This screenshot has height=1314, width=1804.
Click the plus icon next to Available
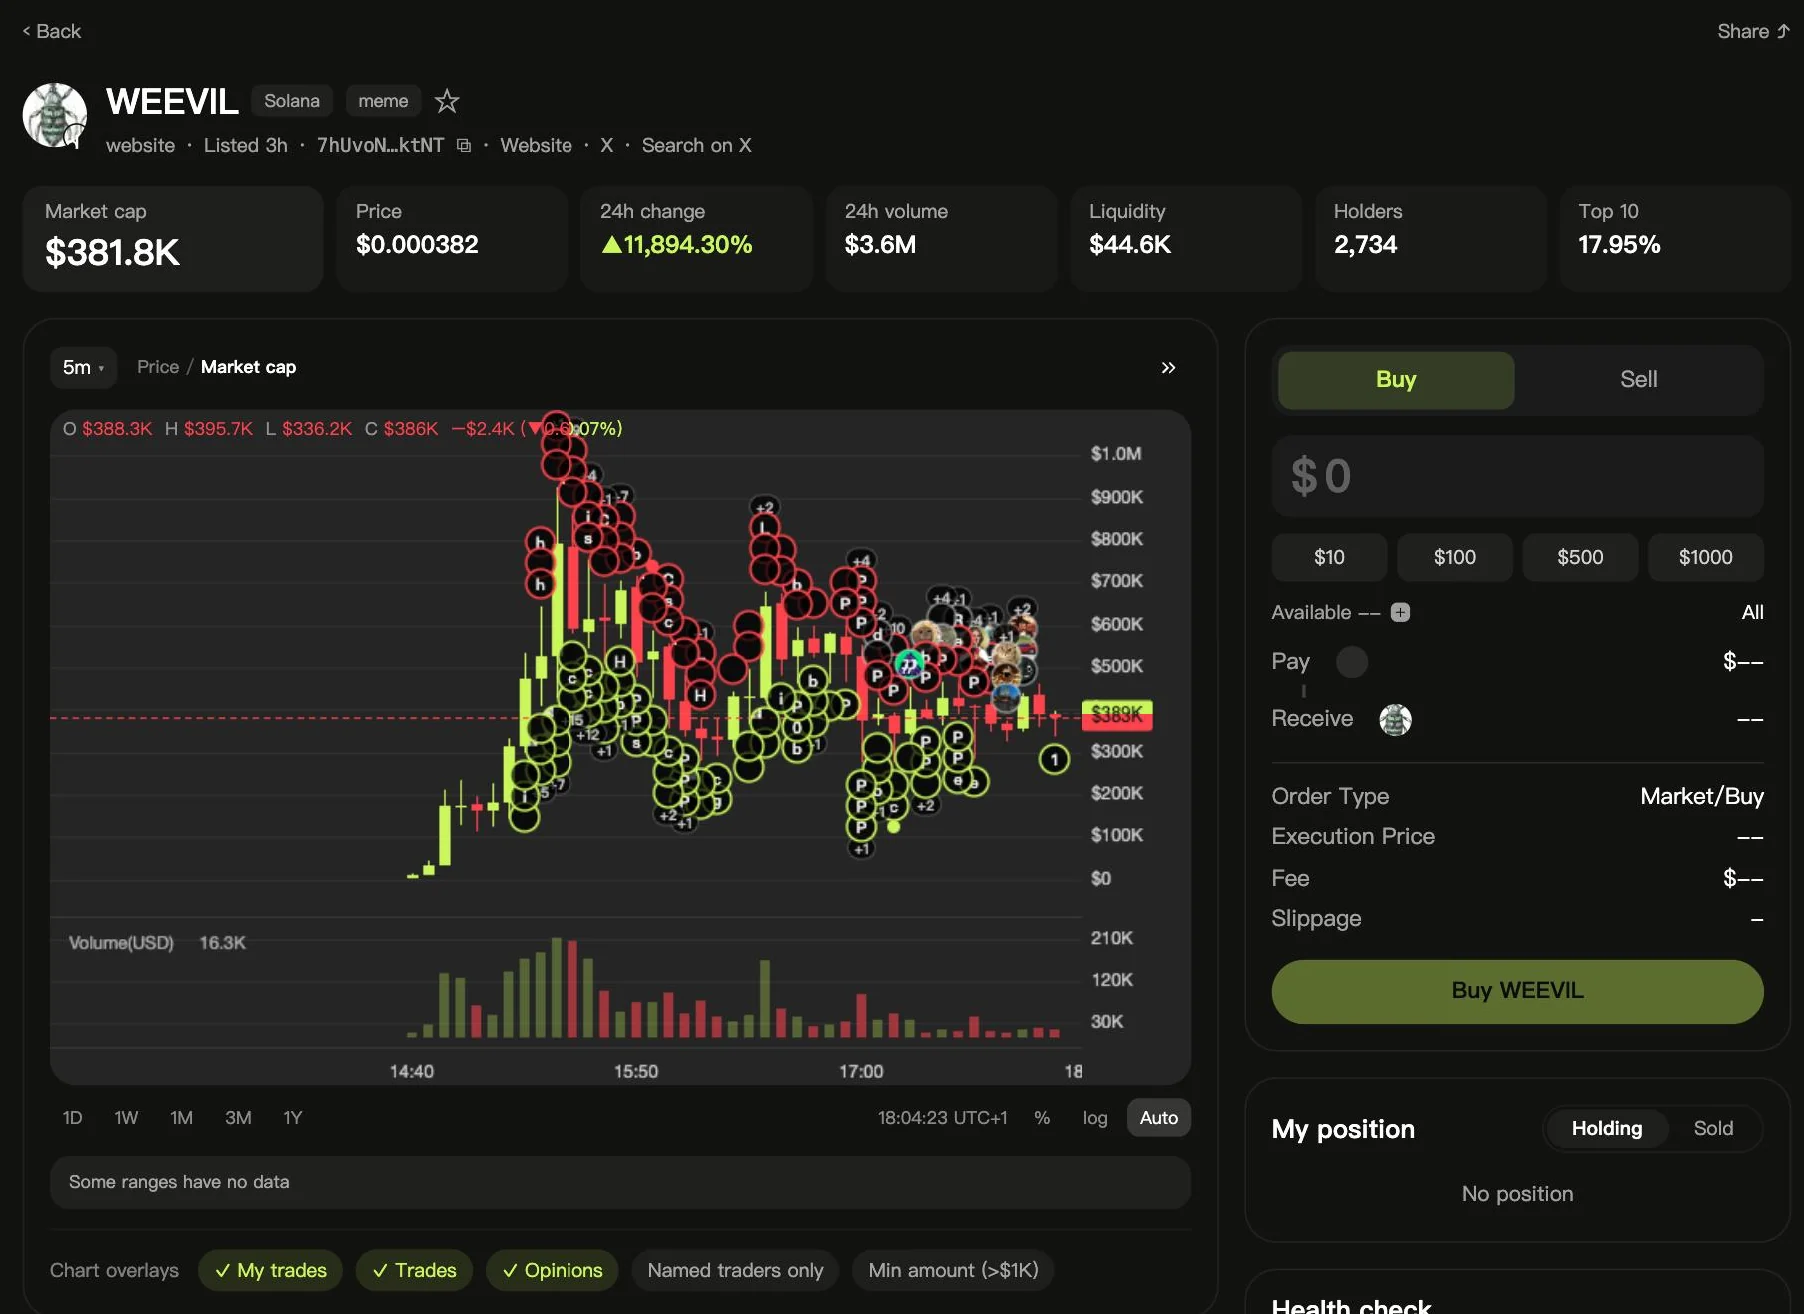(x=1400, y=613)
